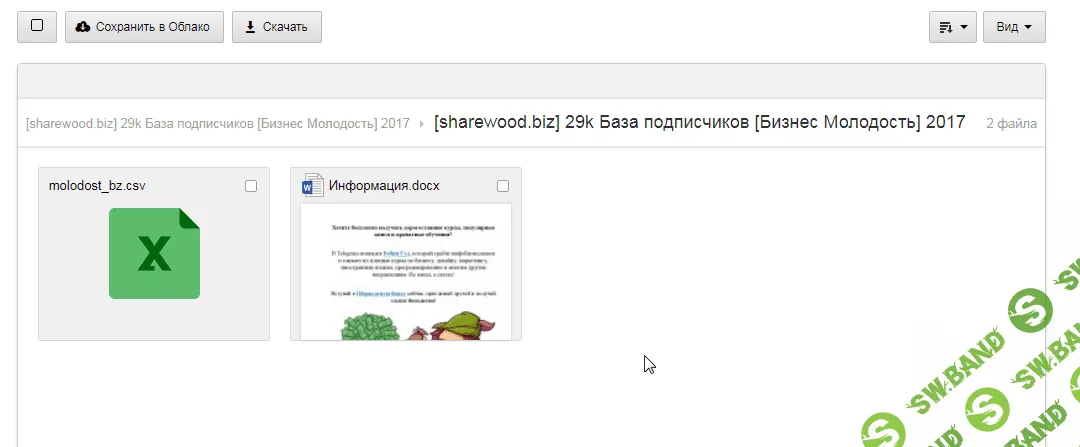Go to the parent folder in the gray breadcrumb
This screenshot has width=1080, height=447.
[218, 124]
